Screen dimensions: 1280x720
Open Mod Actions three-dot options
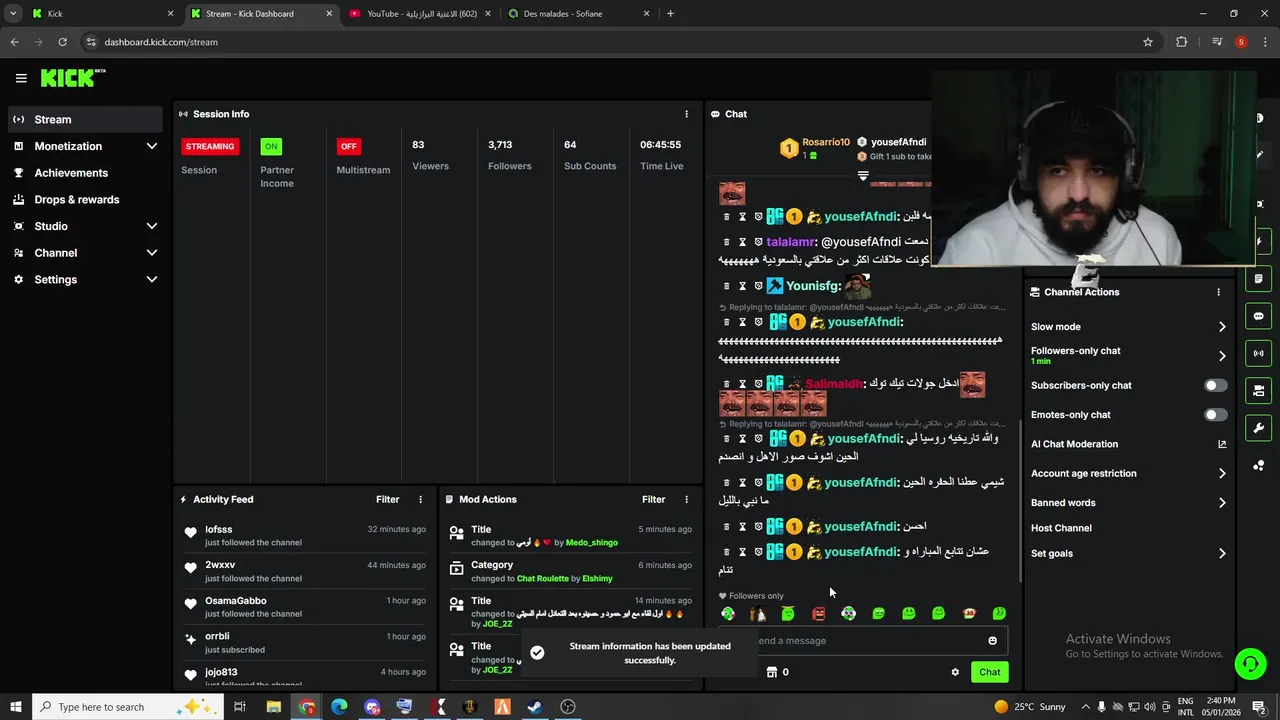(686, 499)
